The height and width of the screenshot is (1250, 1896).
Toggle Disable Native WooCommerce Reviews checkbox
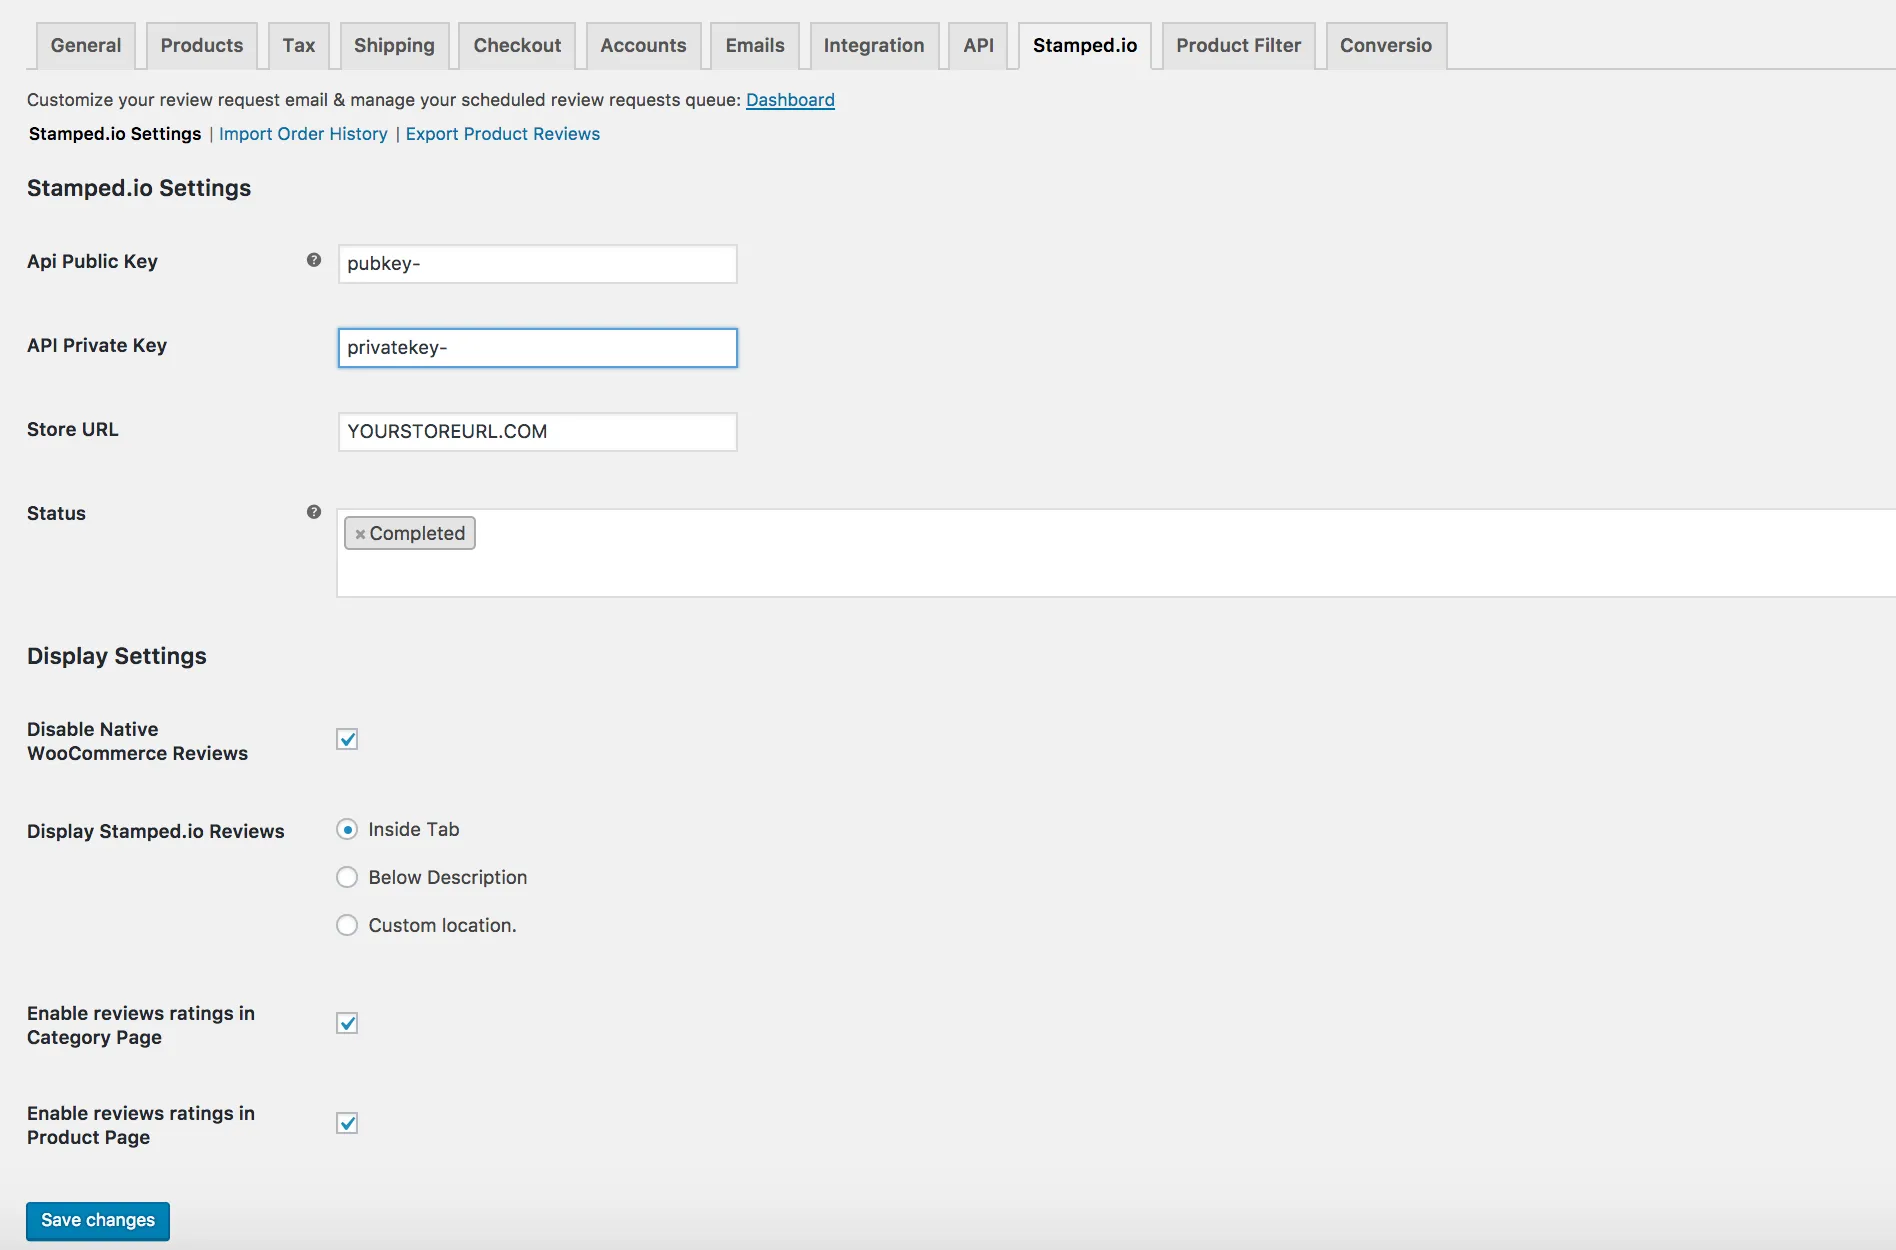pyautogui.click(x=347, y=739)
